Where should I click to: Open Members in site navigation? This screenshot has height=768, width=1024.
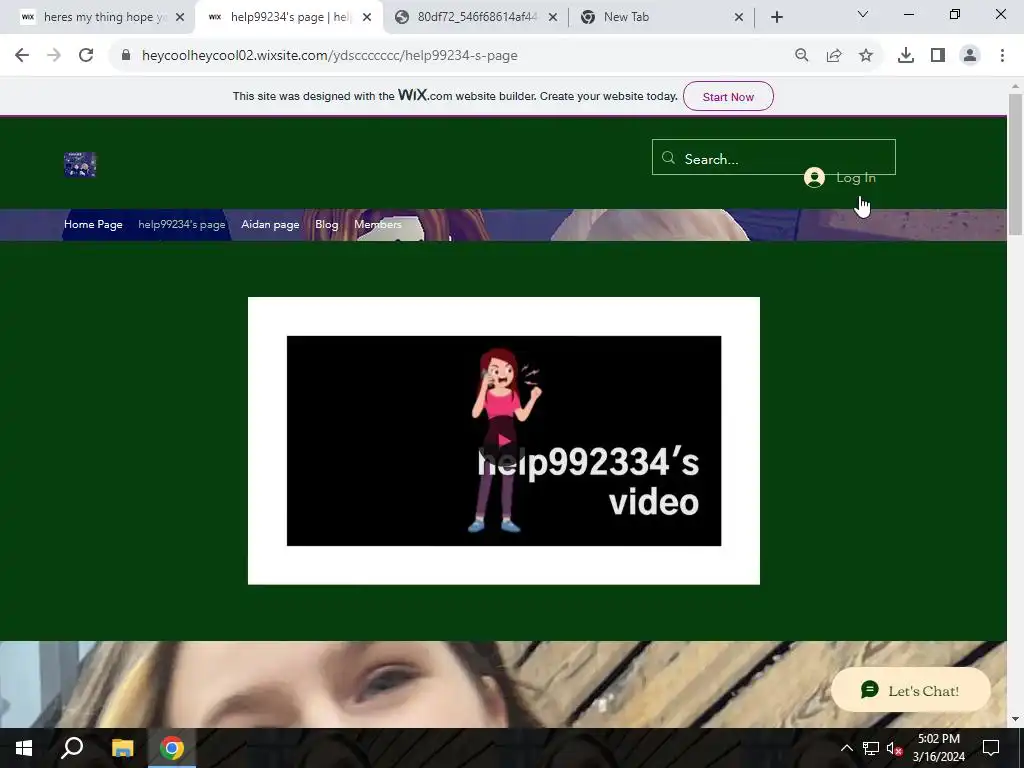pyautogui.click(x=377, y=225)
